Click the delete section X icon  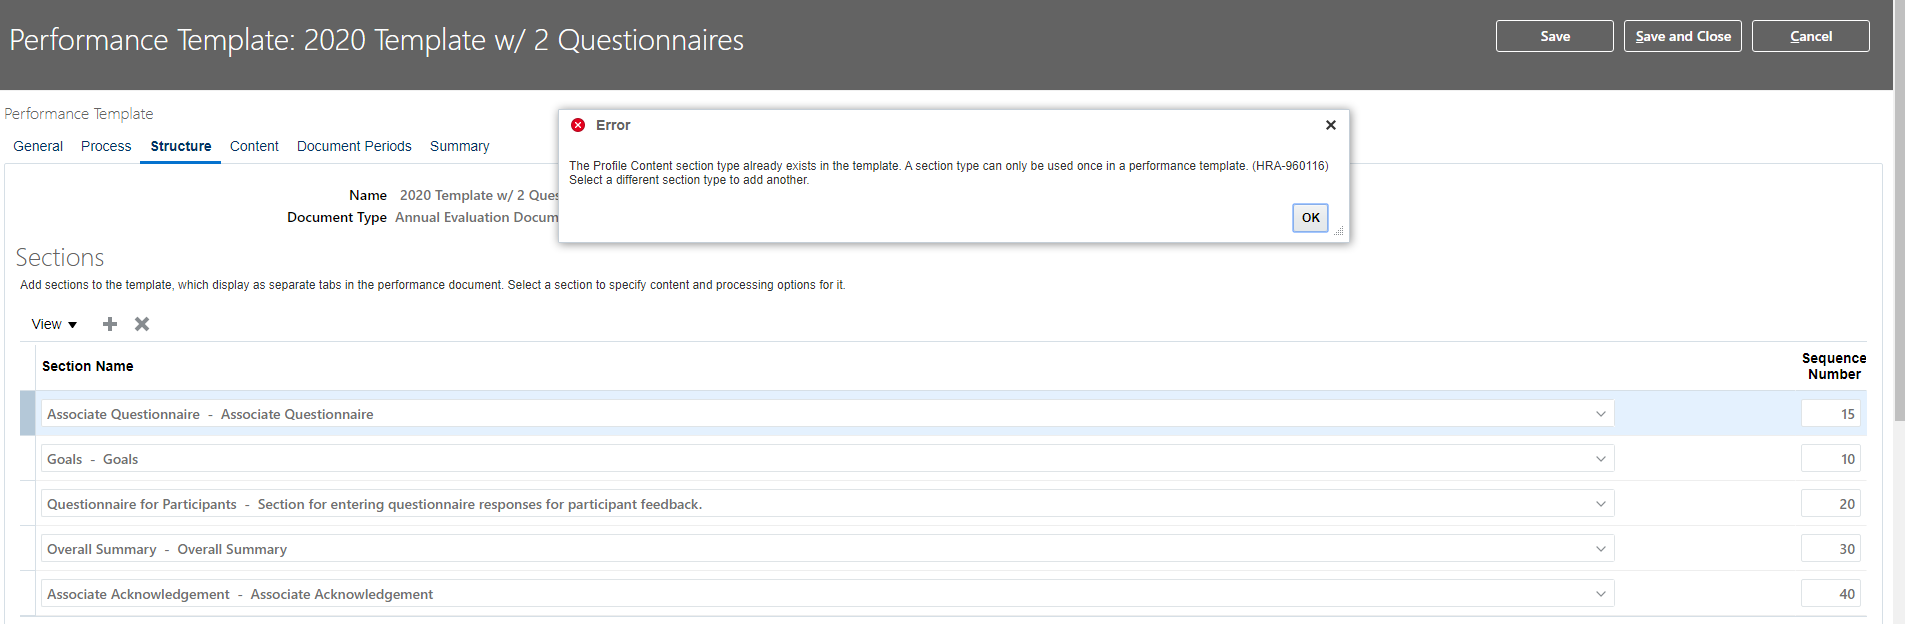pyautogui.click(x=142, y=324)
